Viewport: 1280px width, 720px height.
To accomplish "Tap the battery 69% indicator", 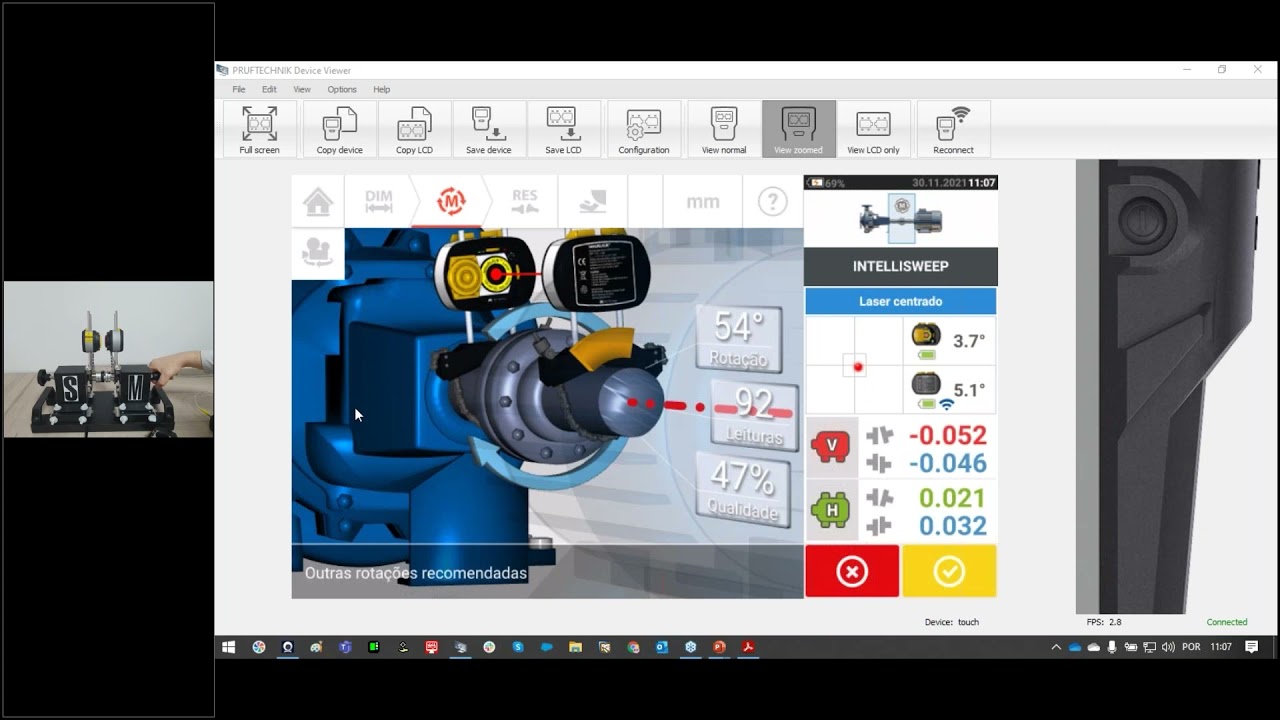I will pyautogui.click(x=828, y=183).
